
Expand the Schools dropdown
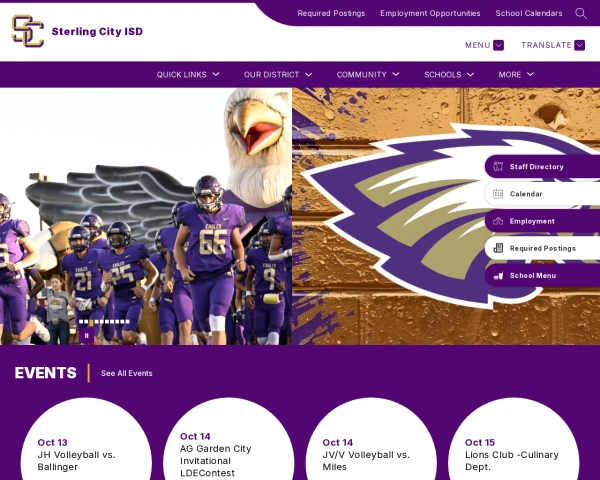pos(449,74)
